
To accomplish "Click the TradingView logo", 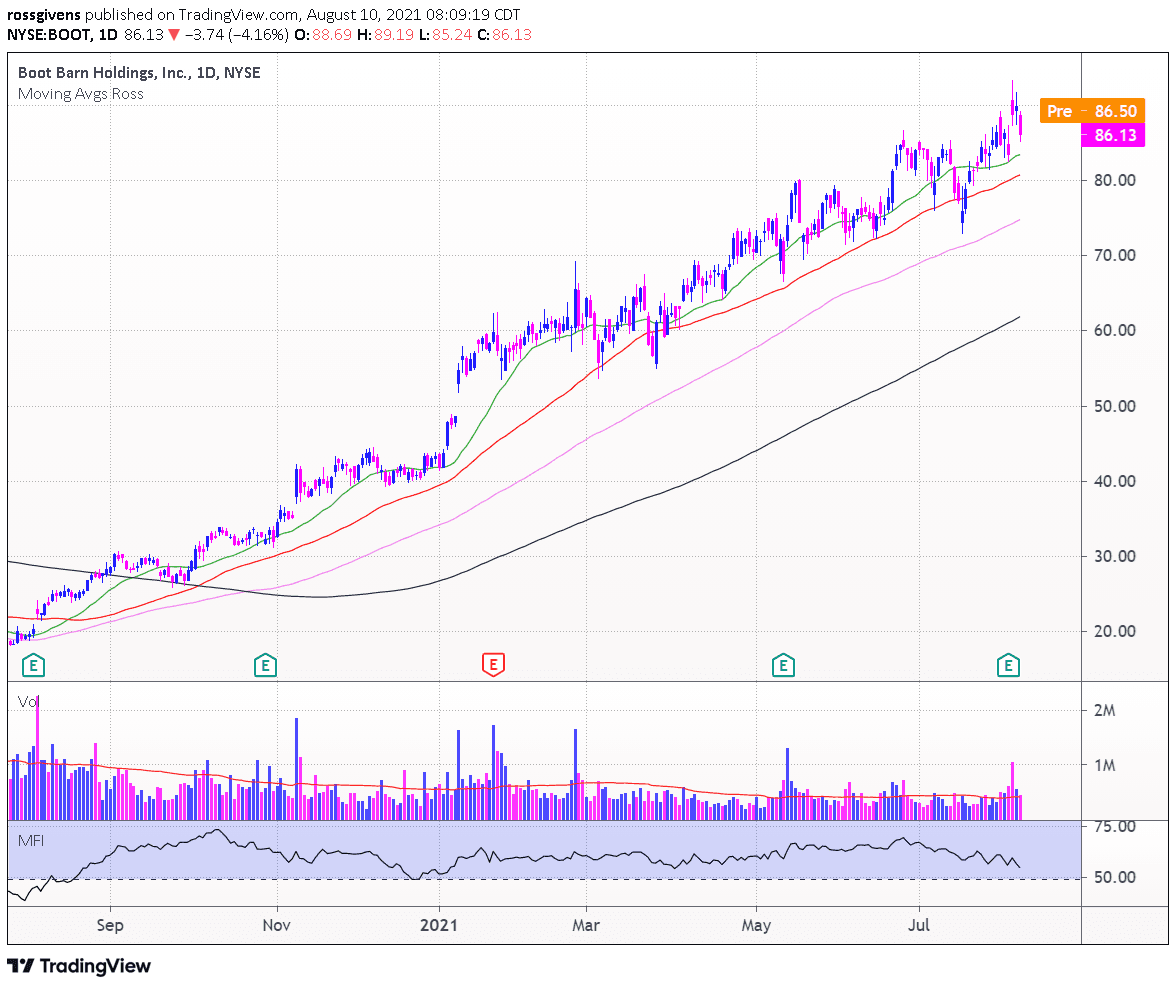I will (80, 966).
